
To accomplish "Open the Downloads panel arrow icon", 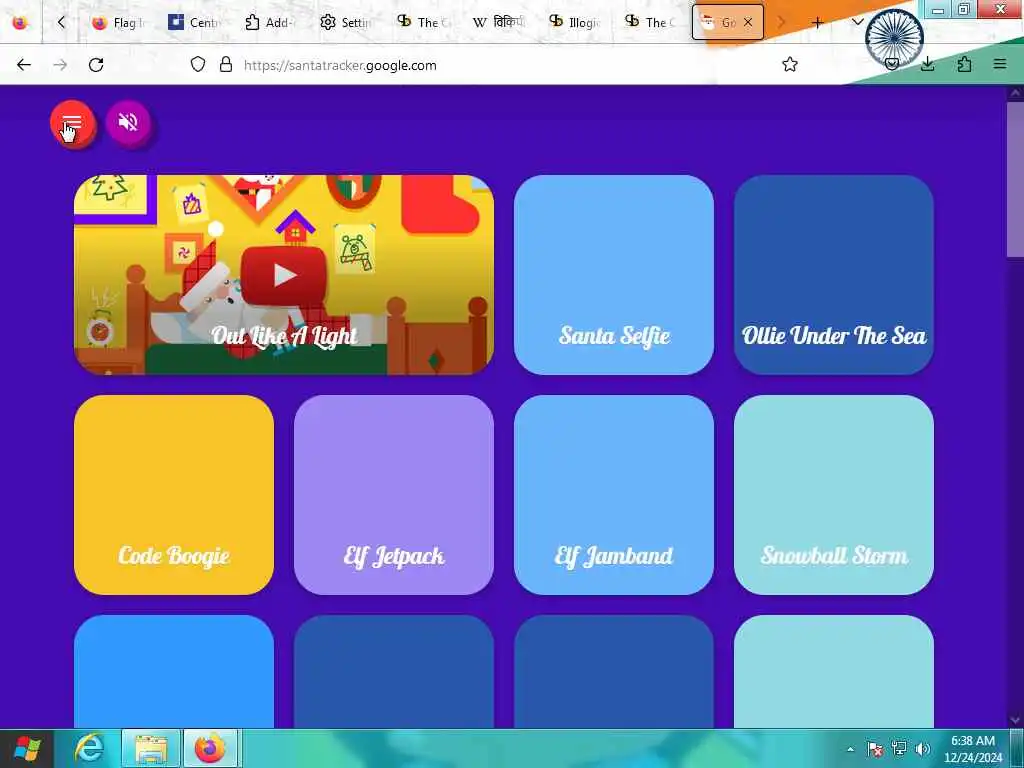I will click(927, 65).
